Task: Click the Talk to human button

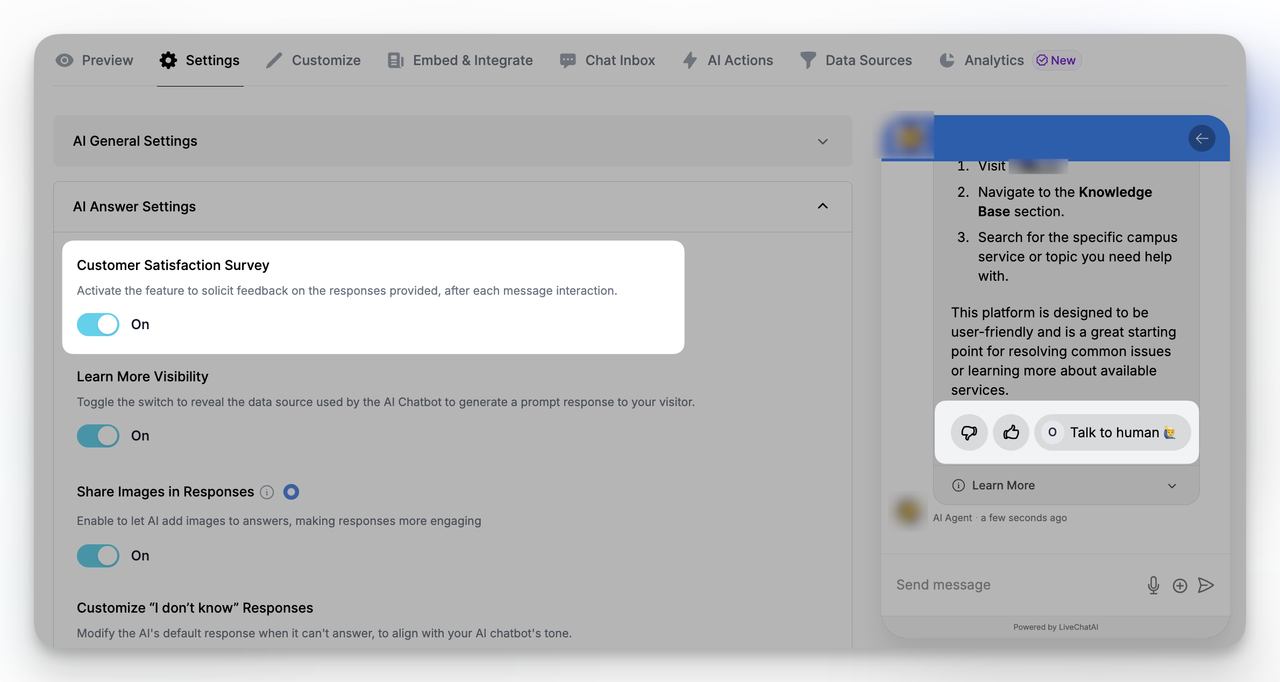Action: (x=1112, y=432)
